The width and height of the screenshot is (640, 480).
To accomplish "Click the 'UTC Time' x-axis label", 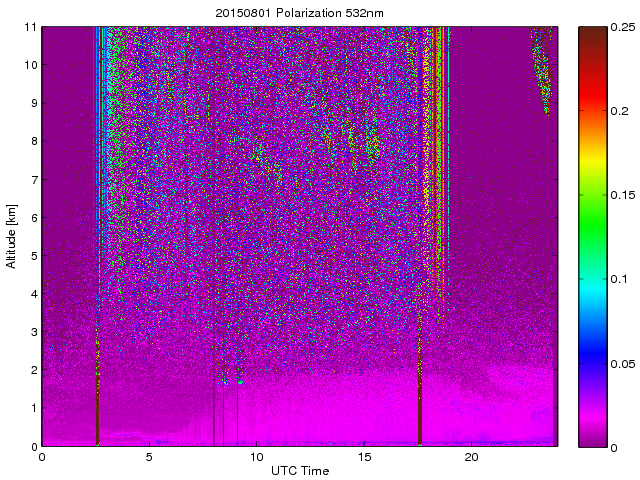I will tap(299, 470).
